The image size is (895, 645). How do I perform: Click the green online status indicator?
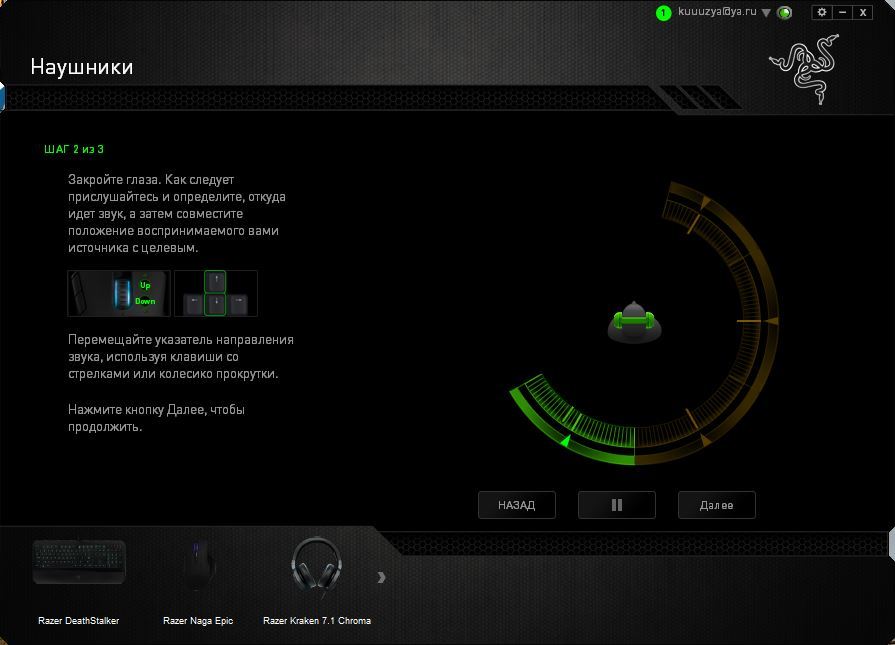click(x=785, y=13)
